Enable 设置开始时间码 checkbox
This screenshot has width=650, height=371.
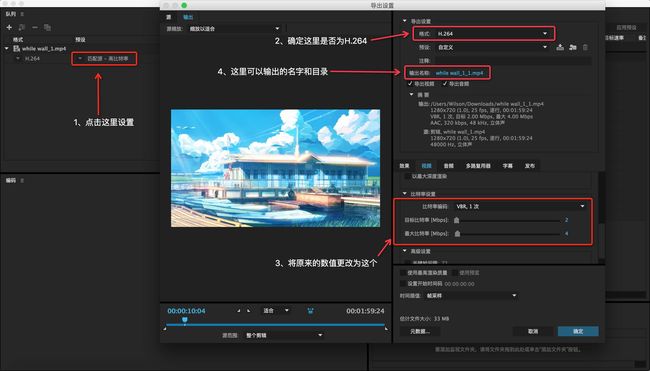pyautogui.click(x=403, y=284)
